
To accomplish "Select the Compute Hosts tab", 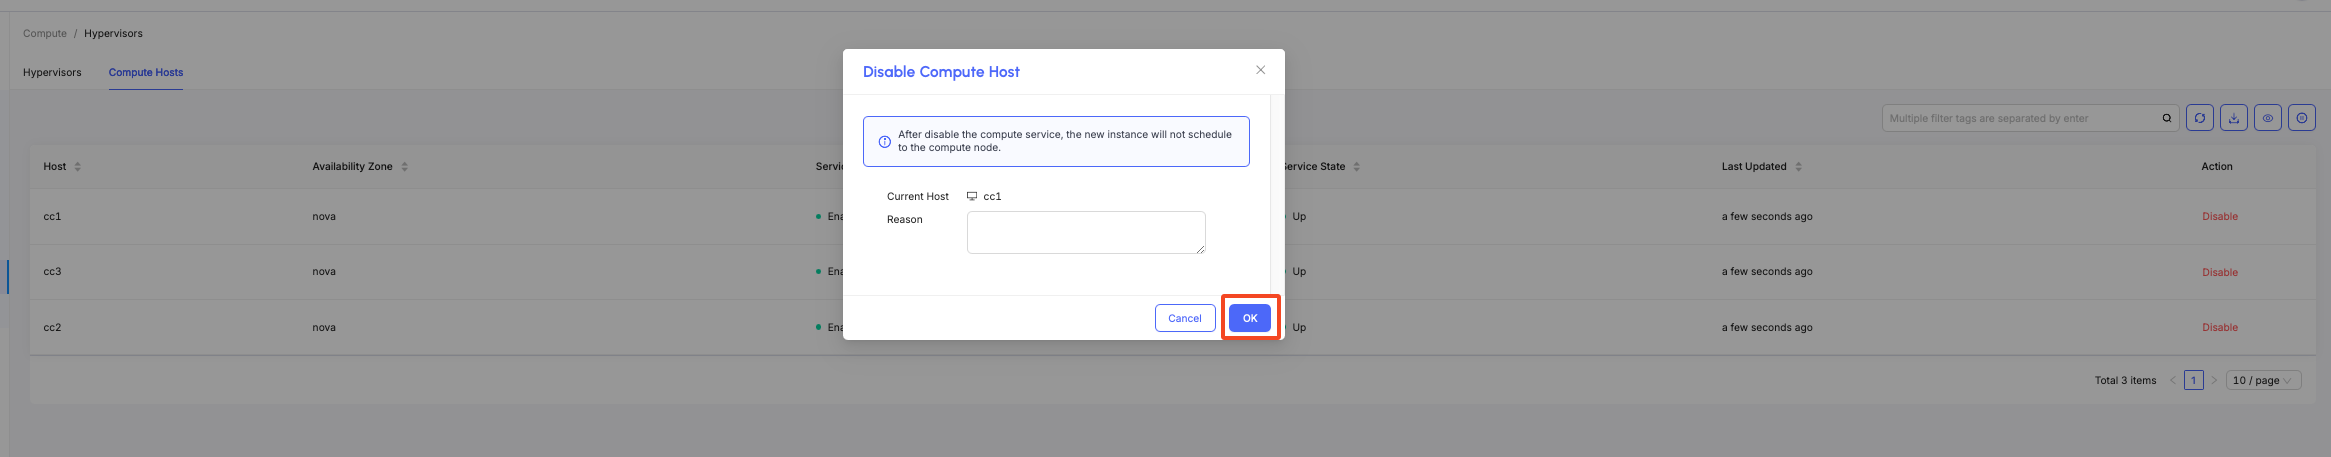I will [x=146, y=72].
